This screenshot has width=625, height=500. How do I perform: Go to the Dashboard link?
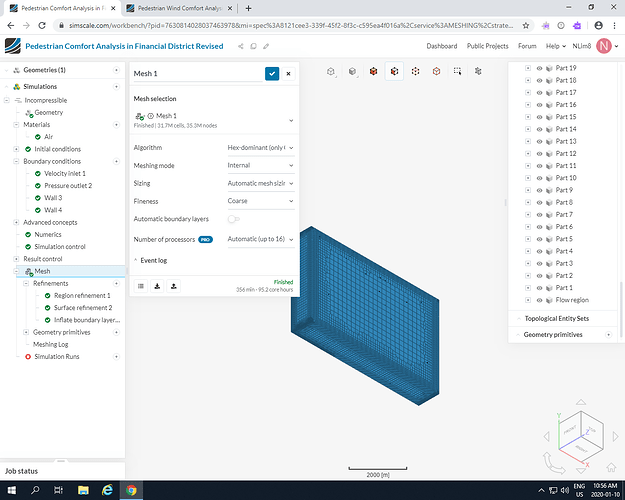[441, 46]
